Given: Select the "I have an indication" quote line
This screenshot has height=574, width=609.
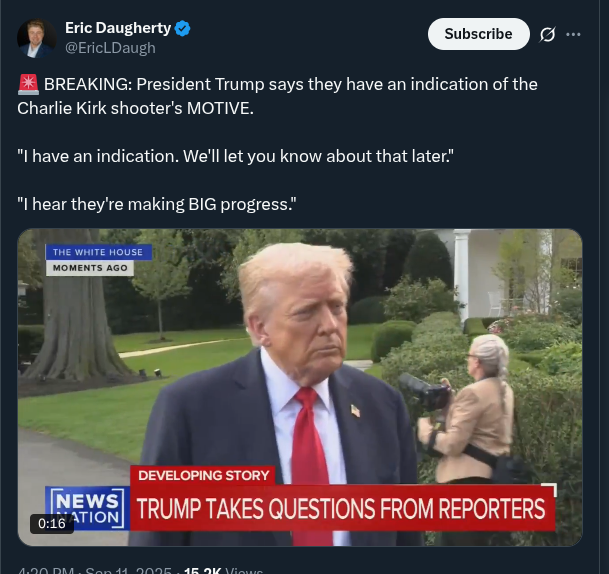Looking at the screenshot, I should [235, 156].
